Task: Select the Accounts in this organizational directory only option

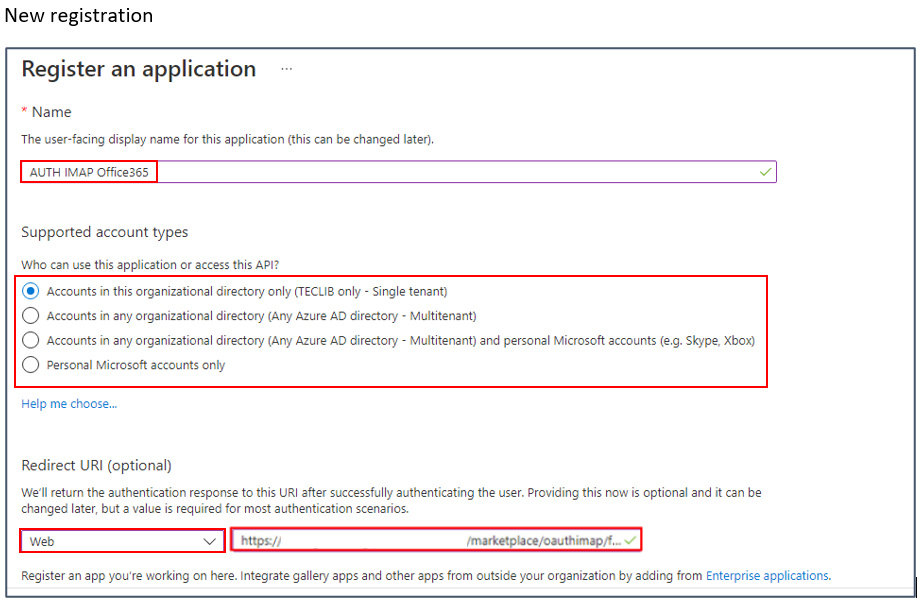Action: point(31,290)
